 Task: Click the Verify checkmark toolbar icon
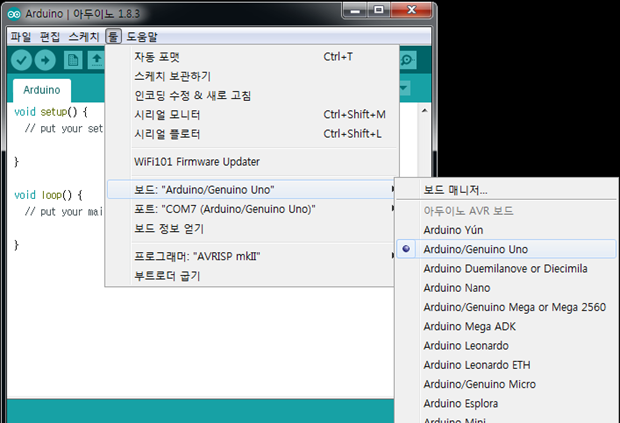tap(21, 60)
